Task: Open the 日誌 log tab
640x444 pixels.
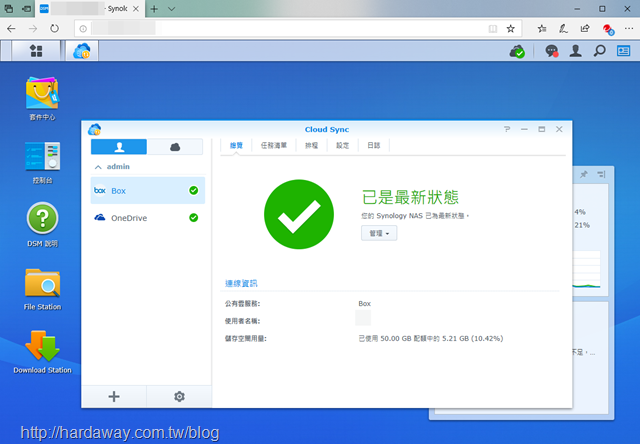Action: click(373, 145)
